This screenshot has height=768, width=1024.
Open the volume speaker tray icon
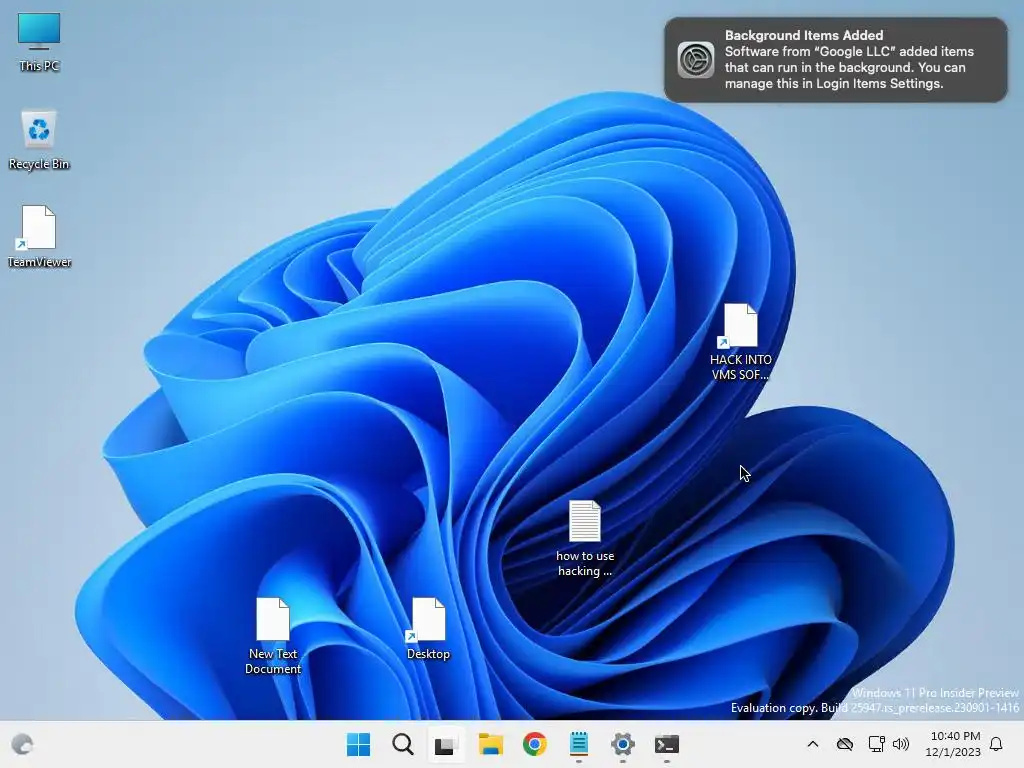901,744
